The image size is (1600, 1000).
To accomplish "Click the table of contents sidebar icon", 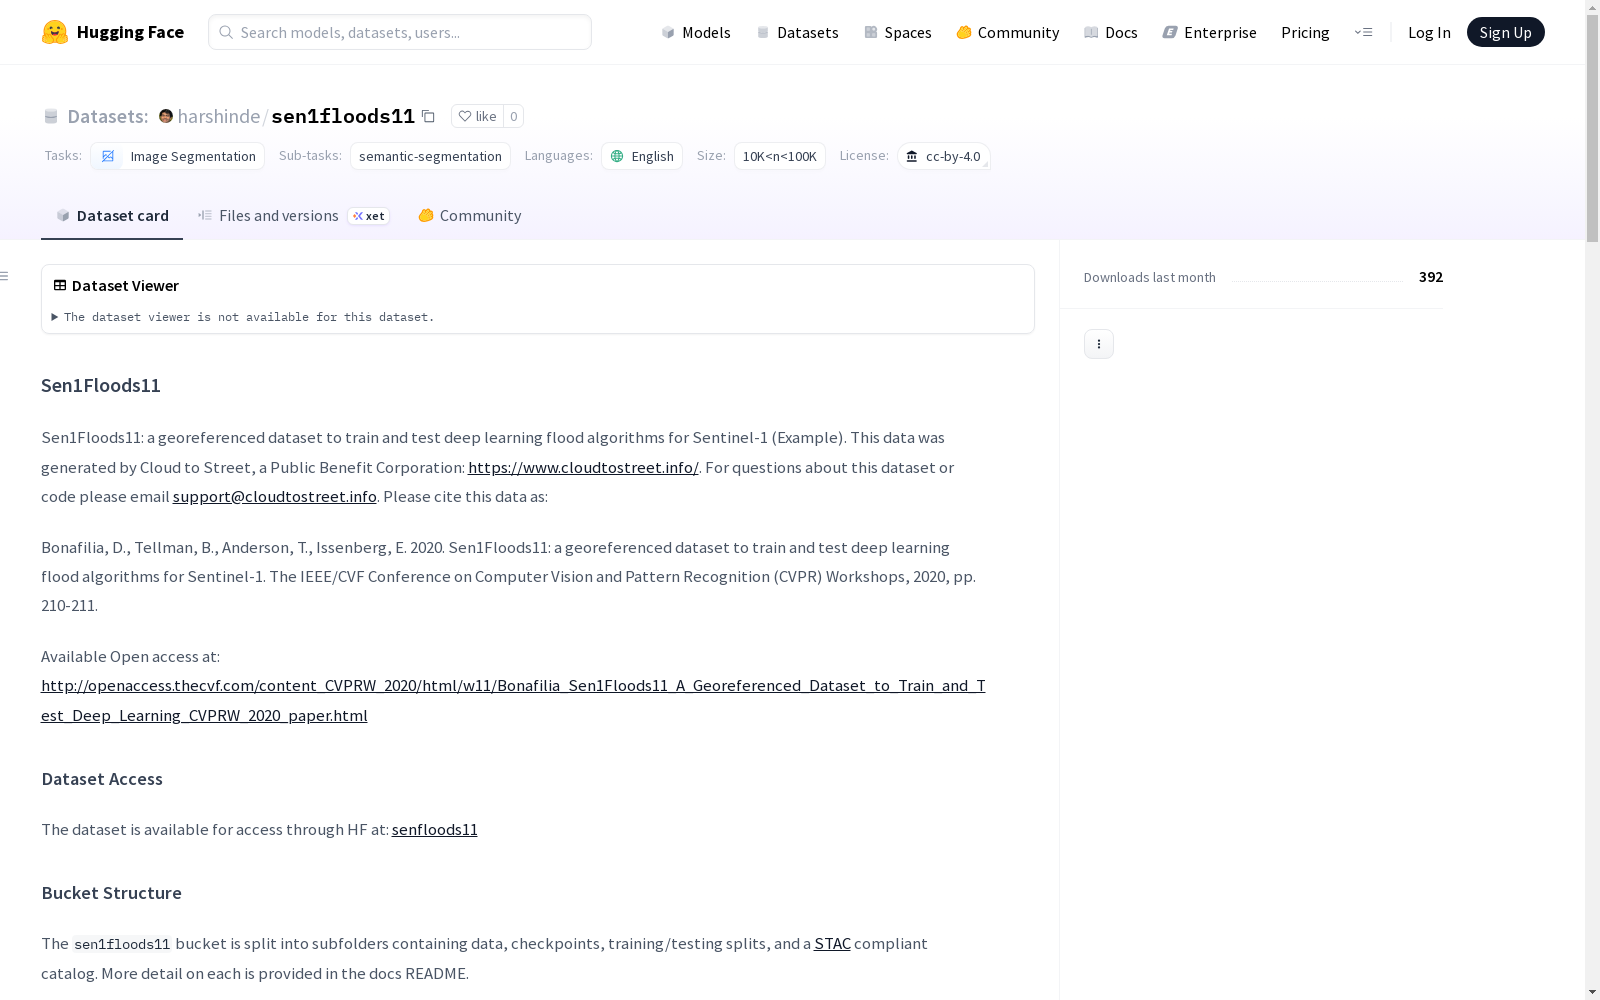I will [5, 276].
